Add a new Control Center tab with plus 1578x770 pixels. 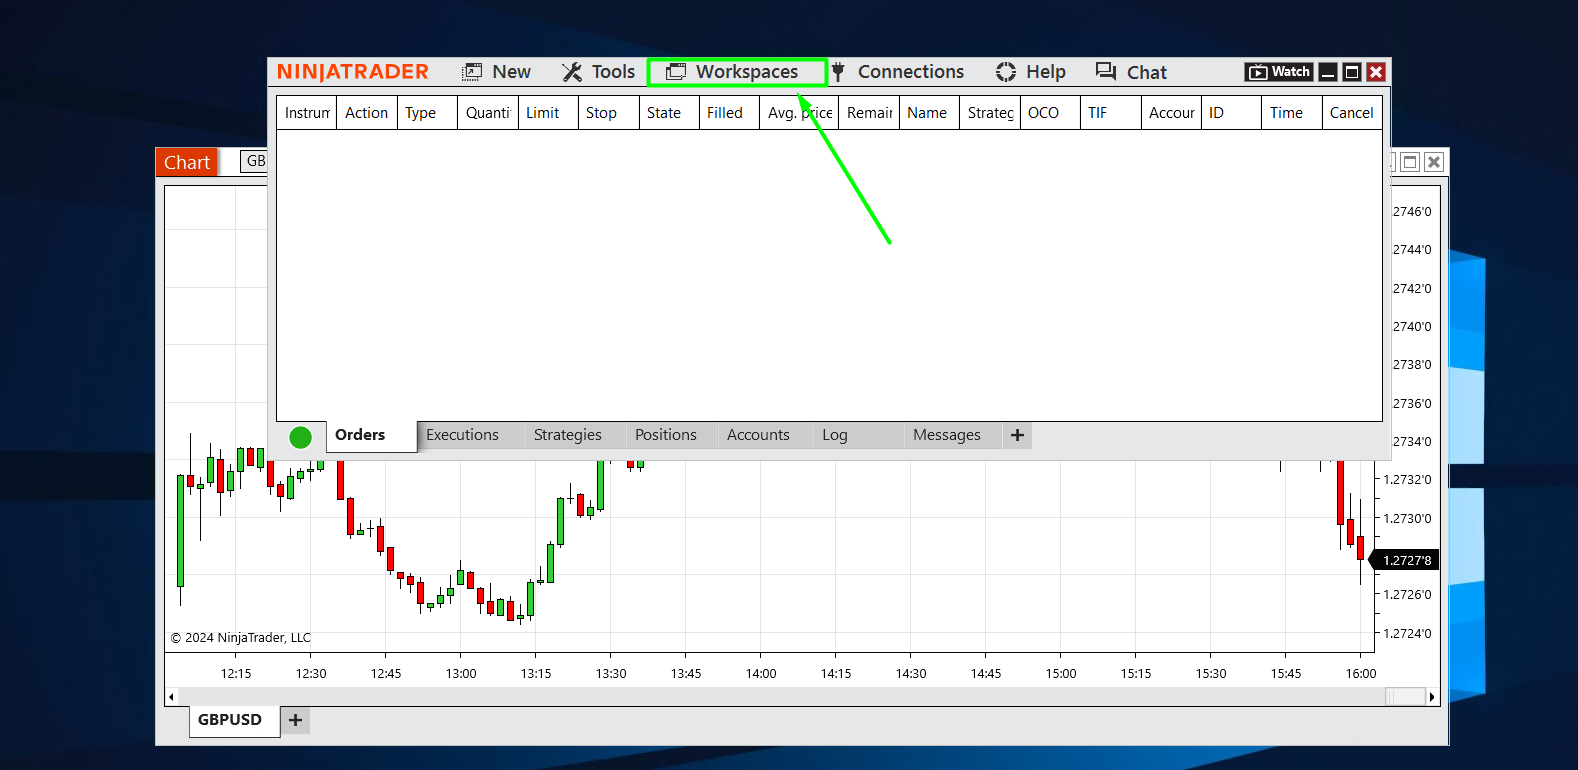[1017, 435]
